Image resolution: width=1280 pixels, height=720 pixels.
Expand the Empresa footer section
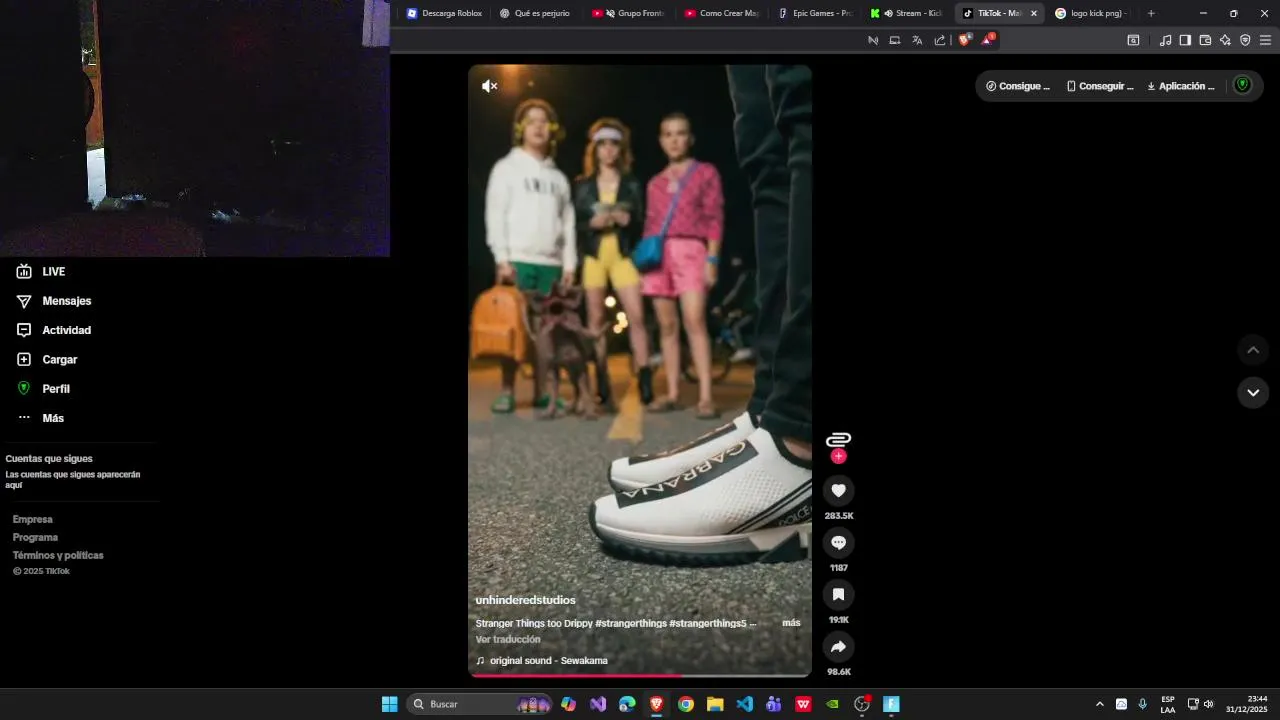tap(33, 519)
